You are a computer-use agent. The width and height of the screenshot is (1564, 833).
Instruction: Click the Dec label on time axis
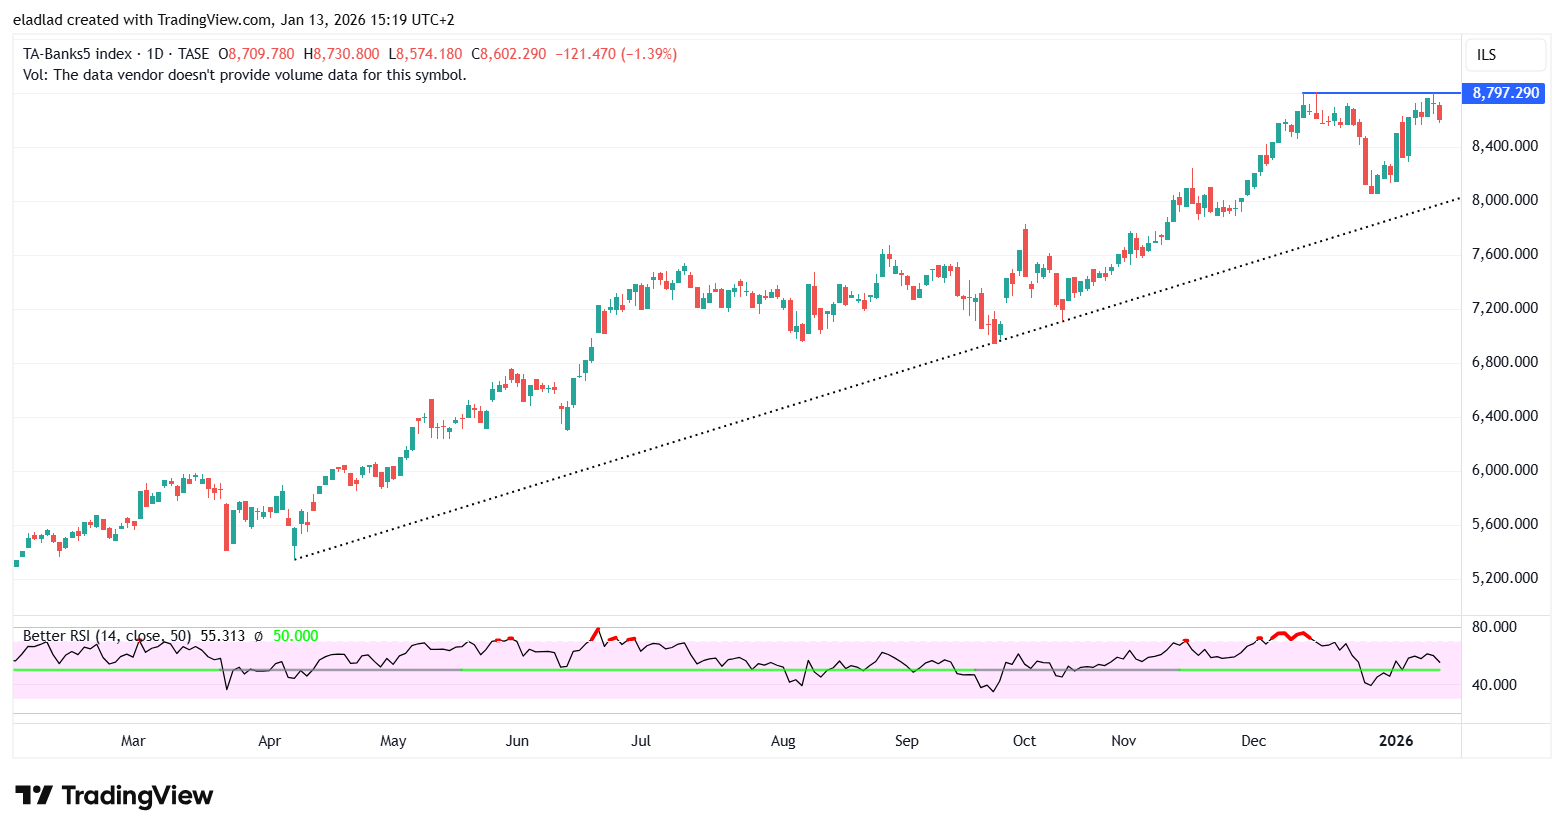pos(1253,741)
